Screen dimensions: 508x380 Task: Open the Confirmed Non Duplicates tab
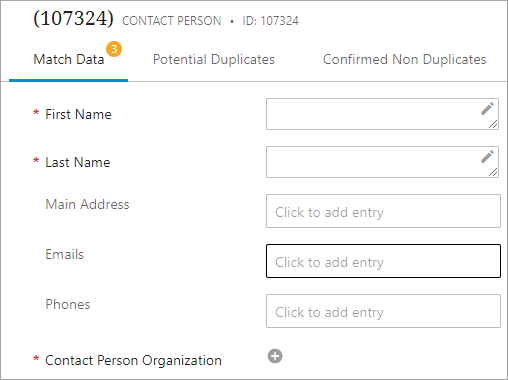tap(405, 60)
